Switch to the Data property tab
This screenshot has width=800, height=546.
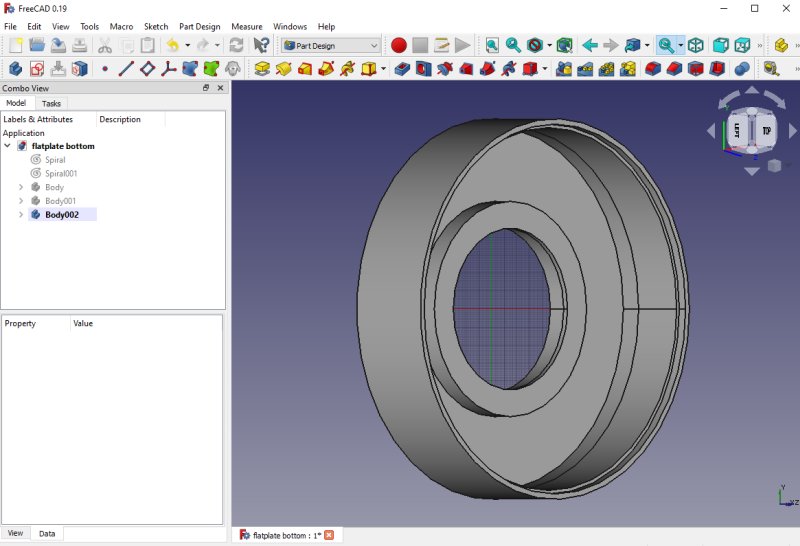pos(47,533)
